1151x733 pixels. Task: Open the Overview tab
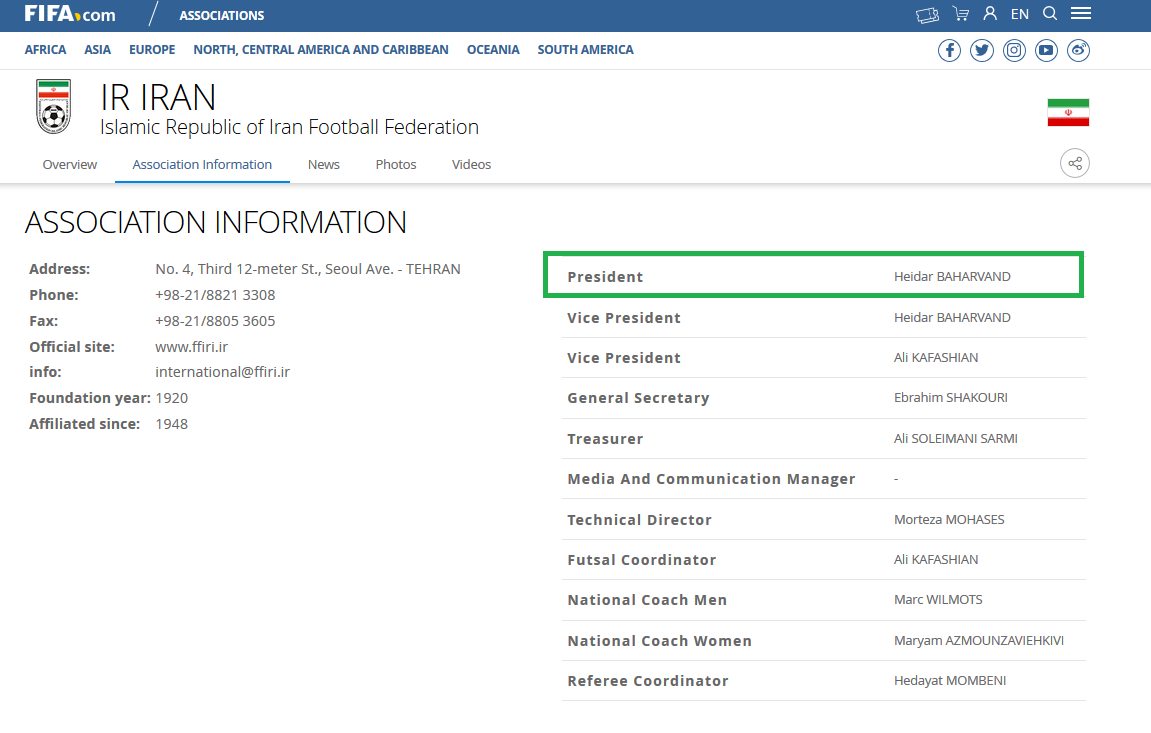coord(70,164)
